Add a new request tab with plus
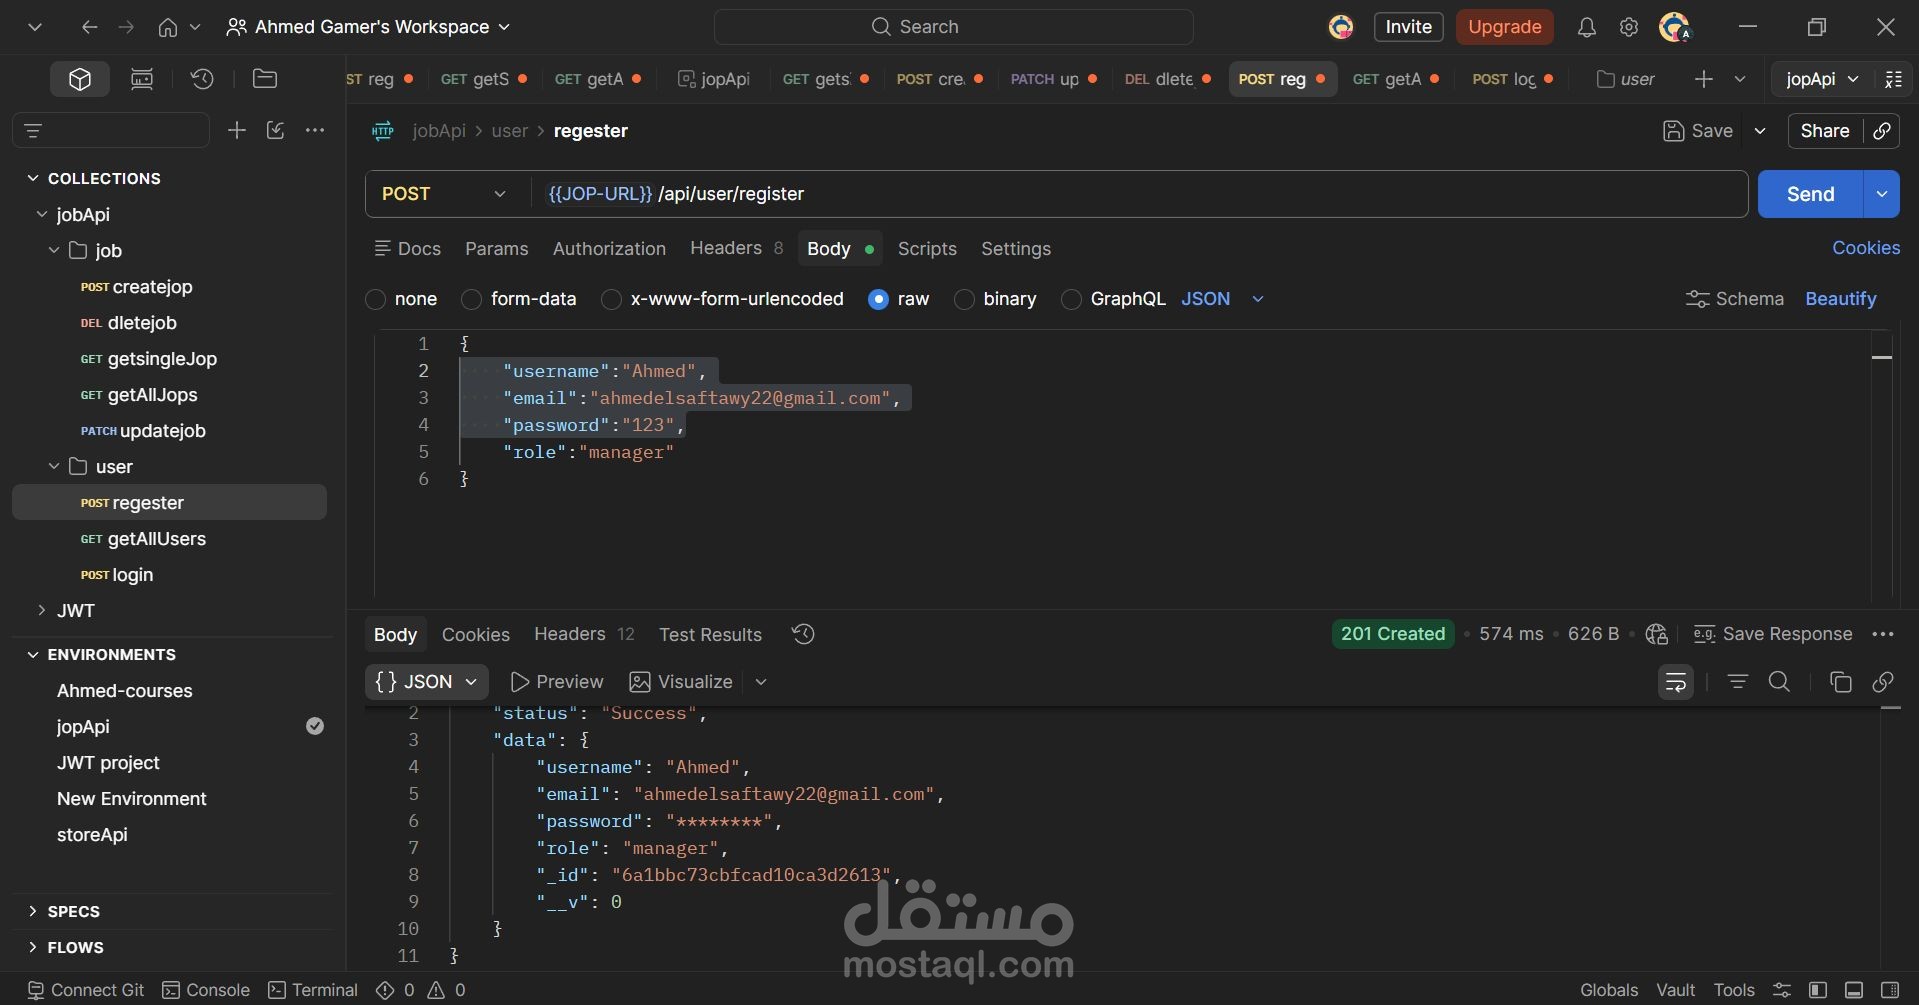This screenshot has width=1919, height=1005. (x=1704, y=79)
